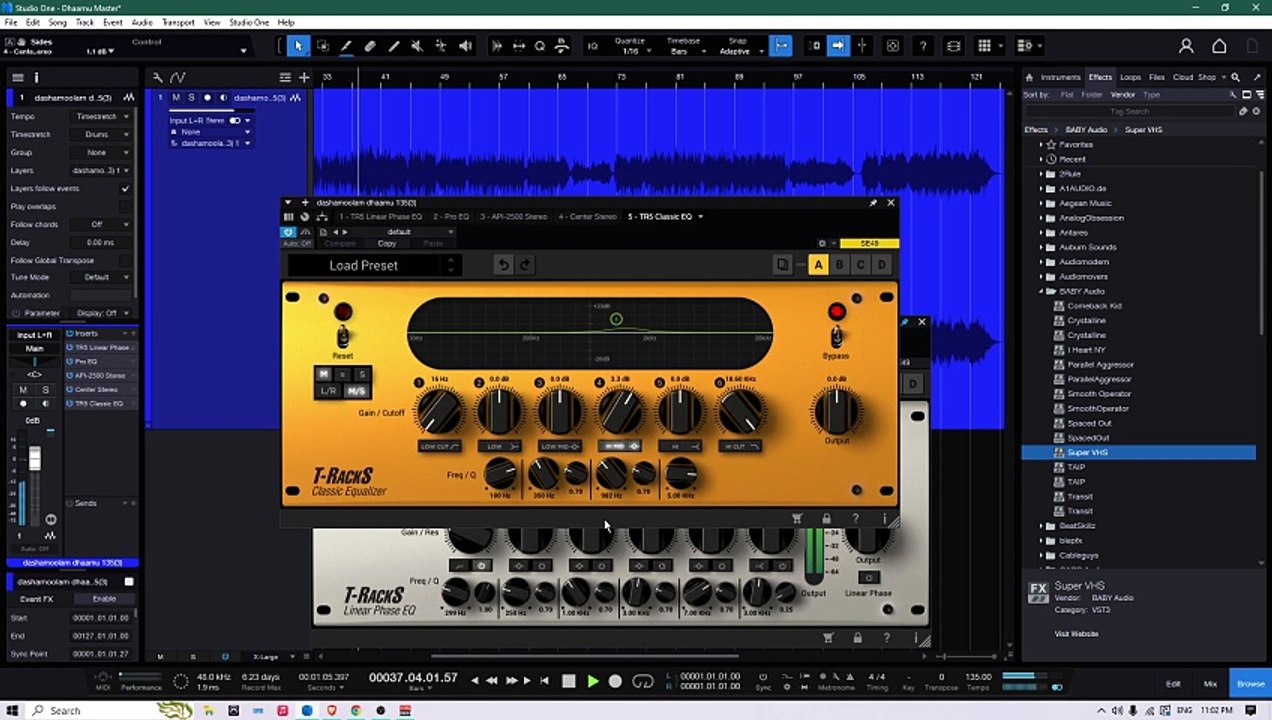
Task: Select the Eraser tool
Action: tap(370, 46)
